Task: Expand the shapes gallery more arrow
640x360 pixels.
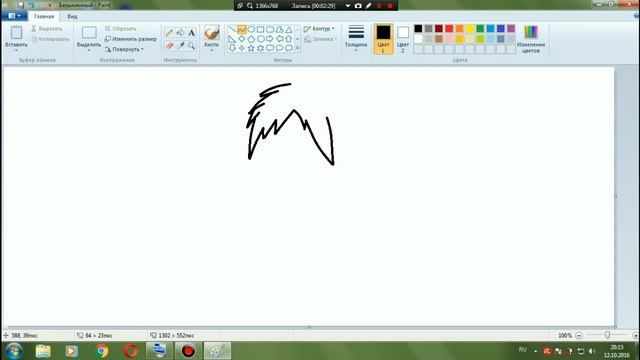Action: point(298,49)
